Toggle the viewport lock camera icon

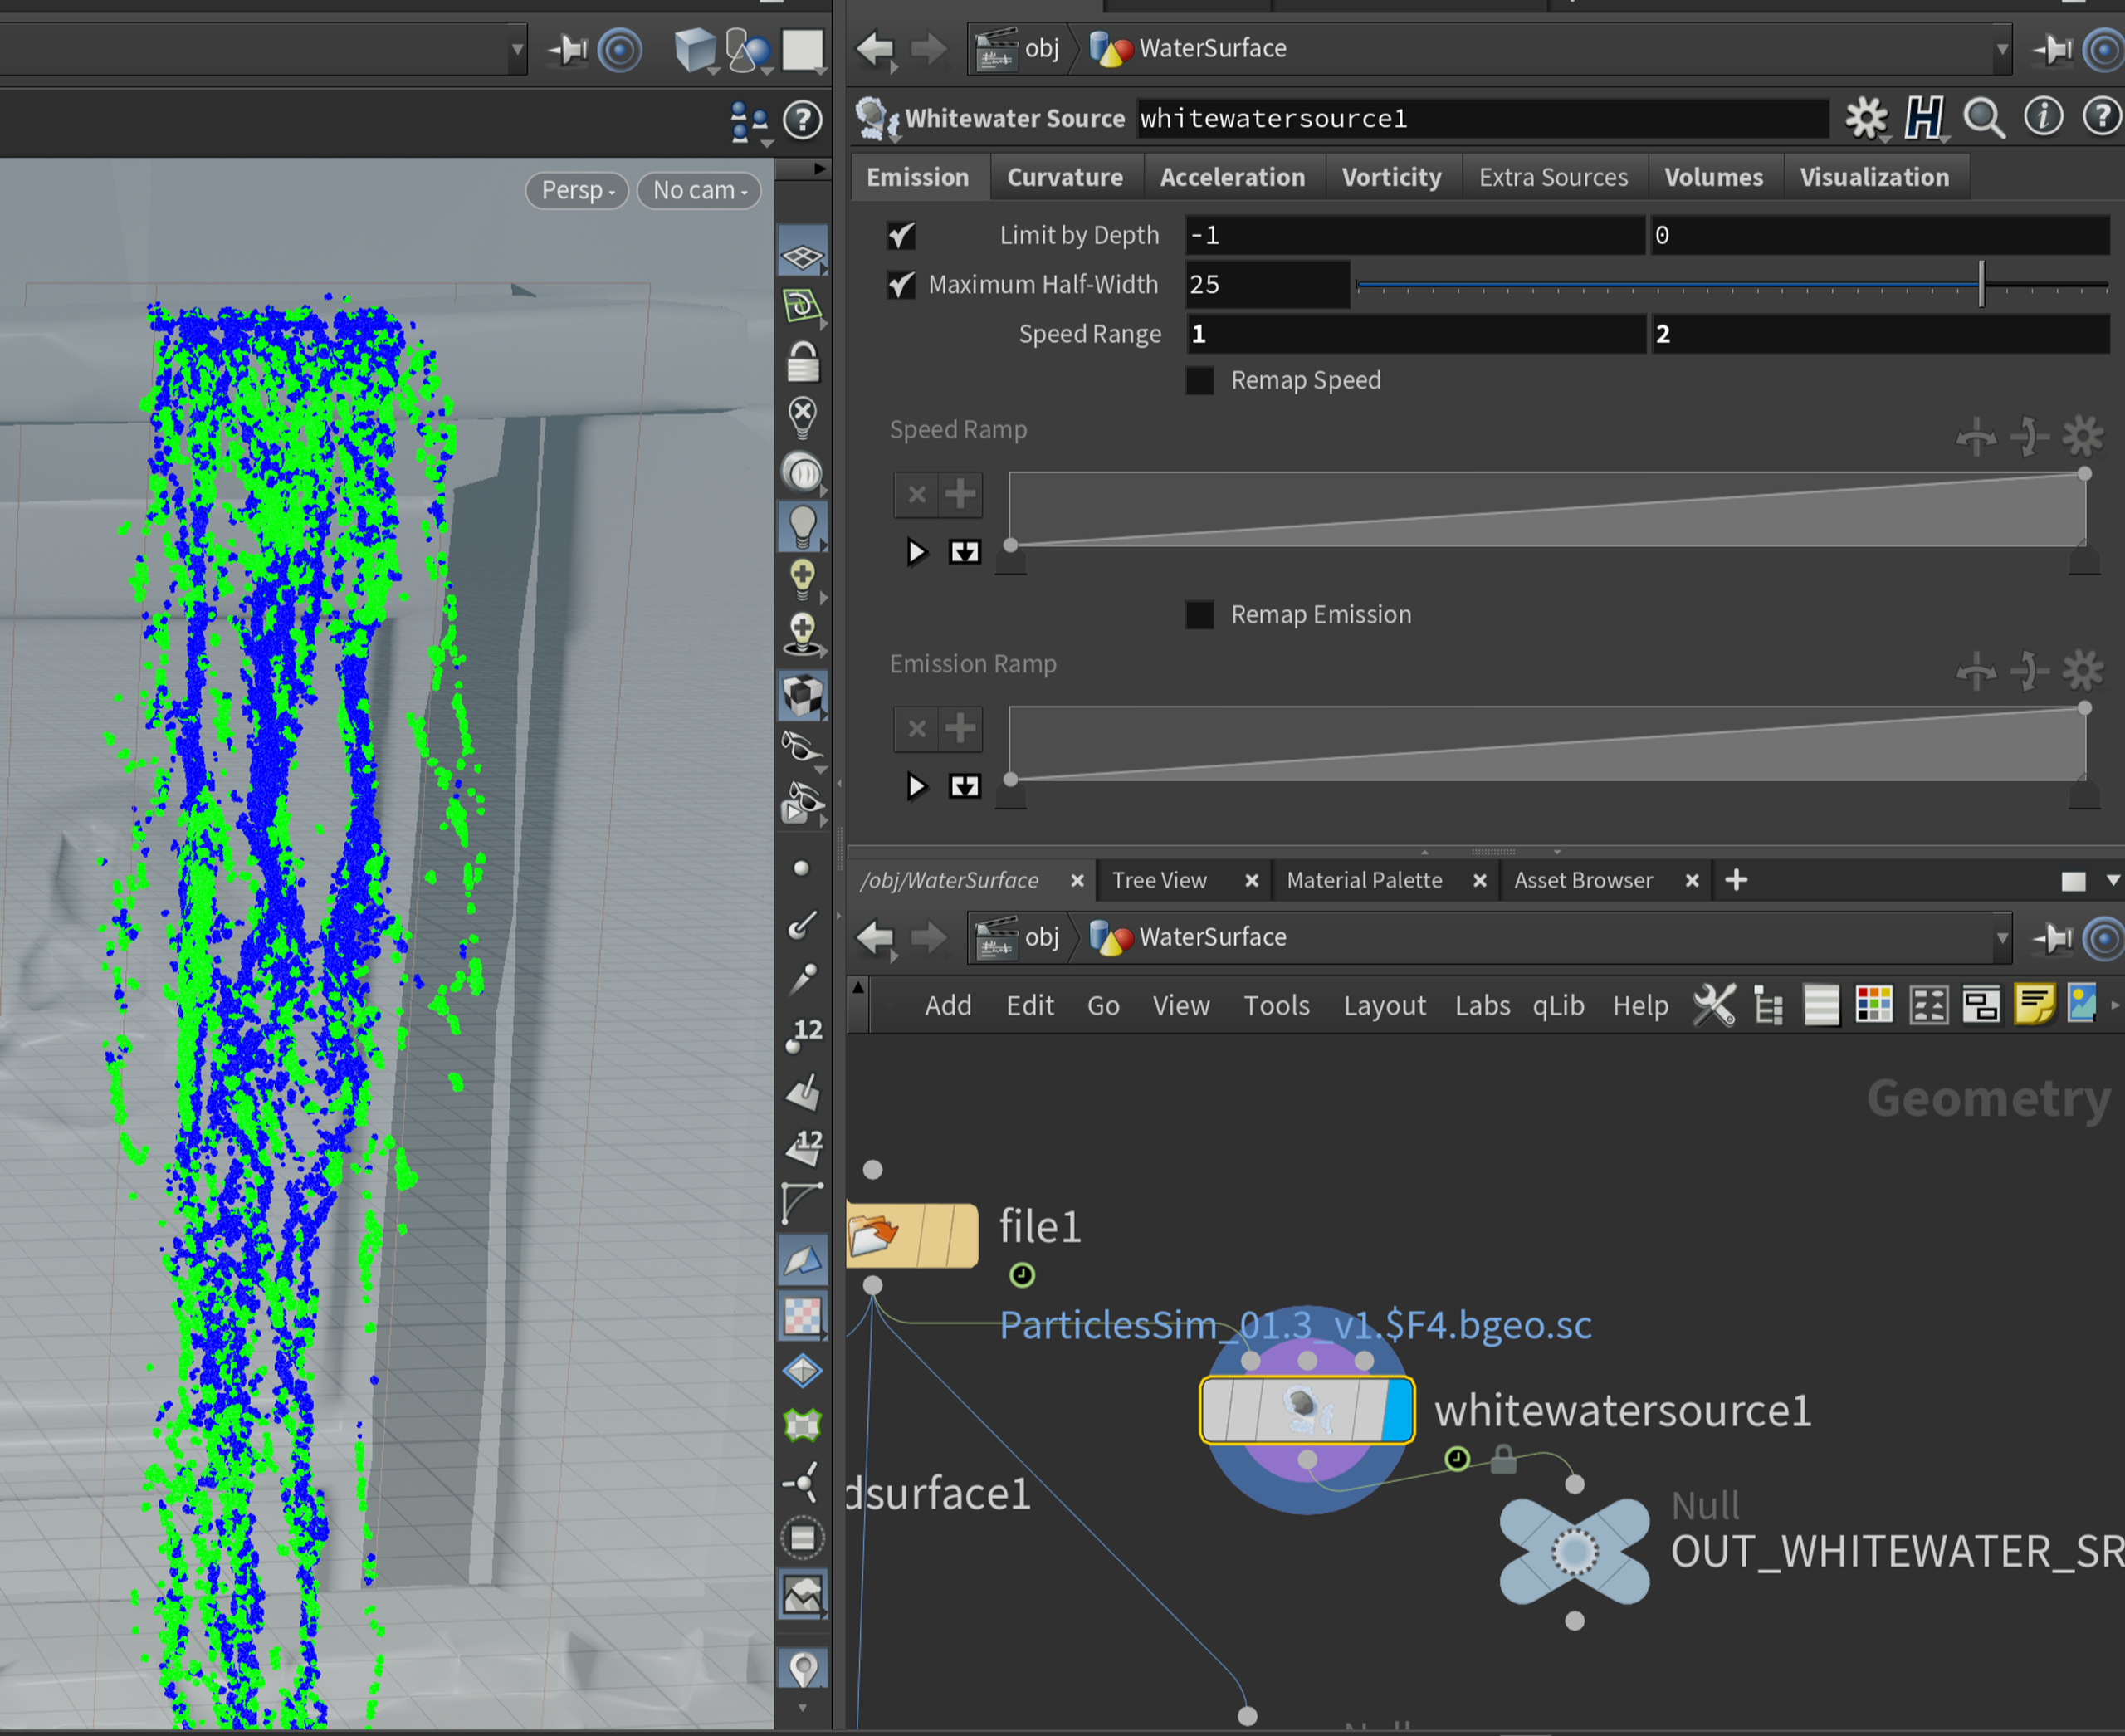point(802,362)
